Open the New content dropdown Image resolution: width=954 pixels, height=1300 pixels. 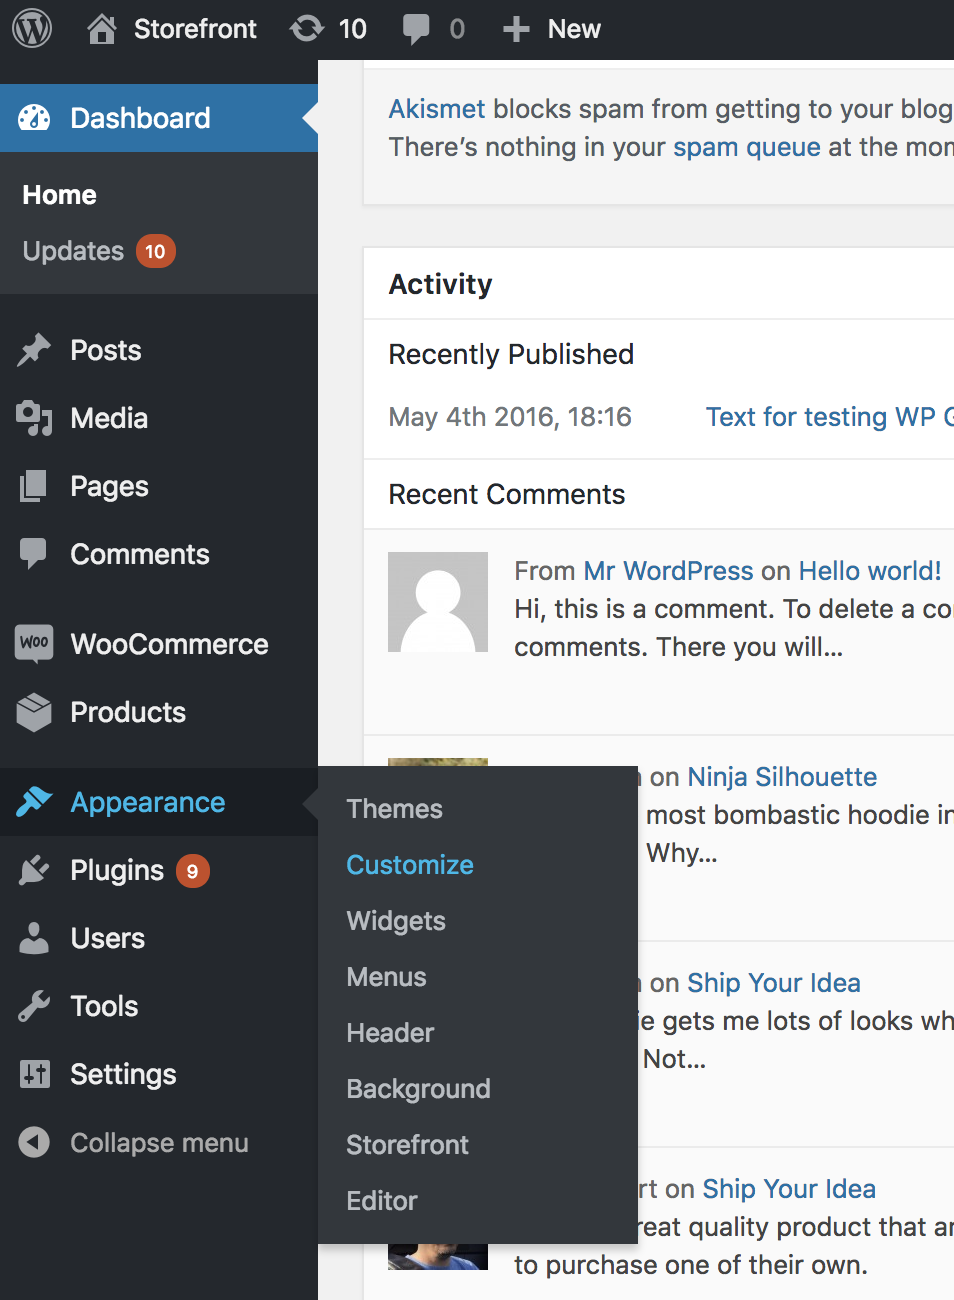click(552, 29)
